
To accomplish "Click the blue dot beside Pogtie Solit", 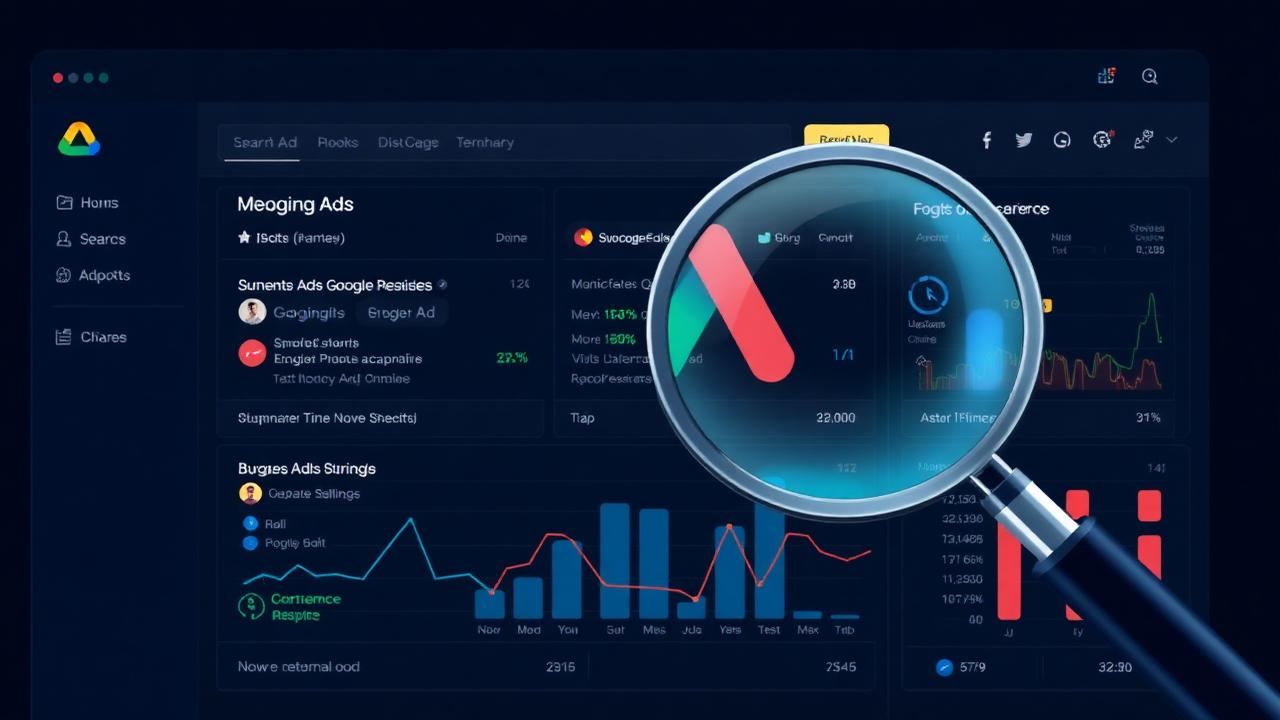I will click(250, 543).
